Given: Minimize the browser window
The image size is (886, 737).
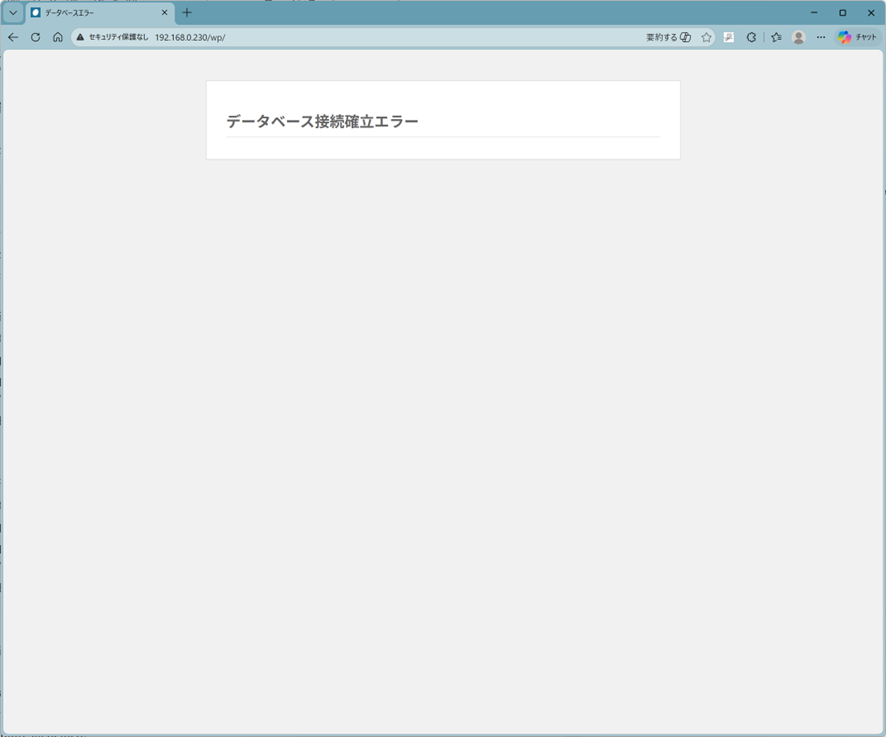Looking at the screenshot, I should coord(814,13).
